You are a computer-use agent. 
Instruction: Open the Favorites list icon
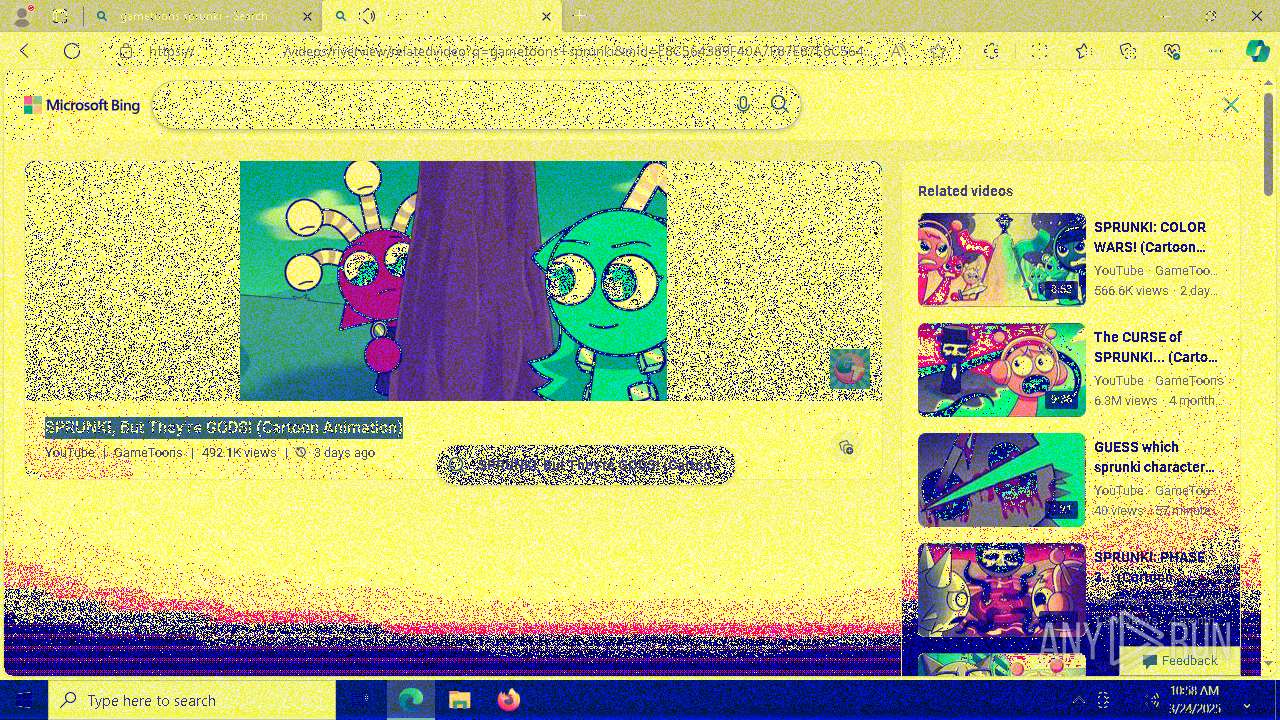click(x=1083, y=51)
